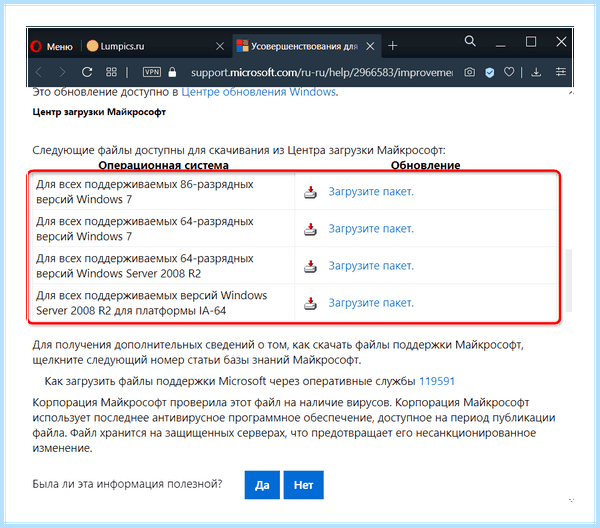Screen dimensions: 600x528
Task: Open the Speed Dial grid icon
Action: [111, 72]
